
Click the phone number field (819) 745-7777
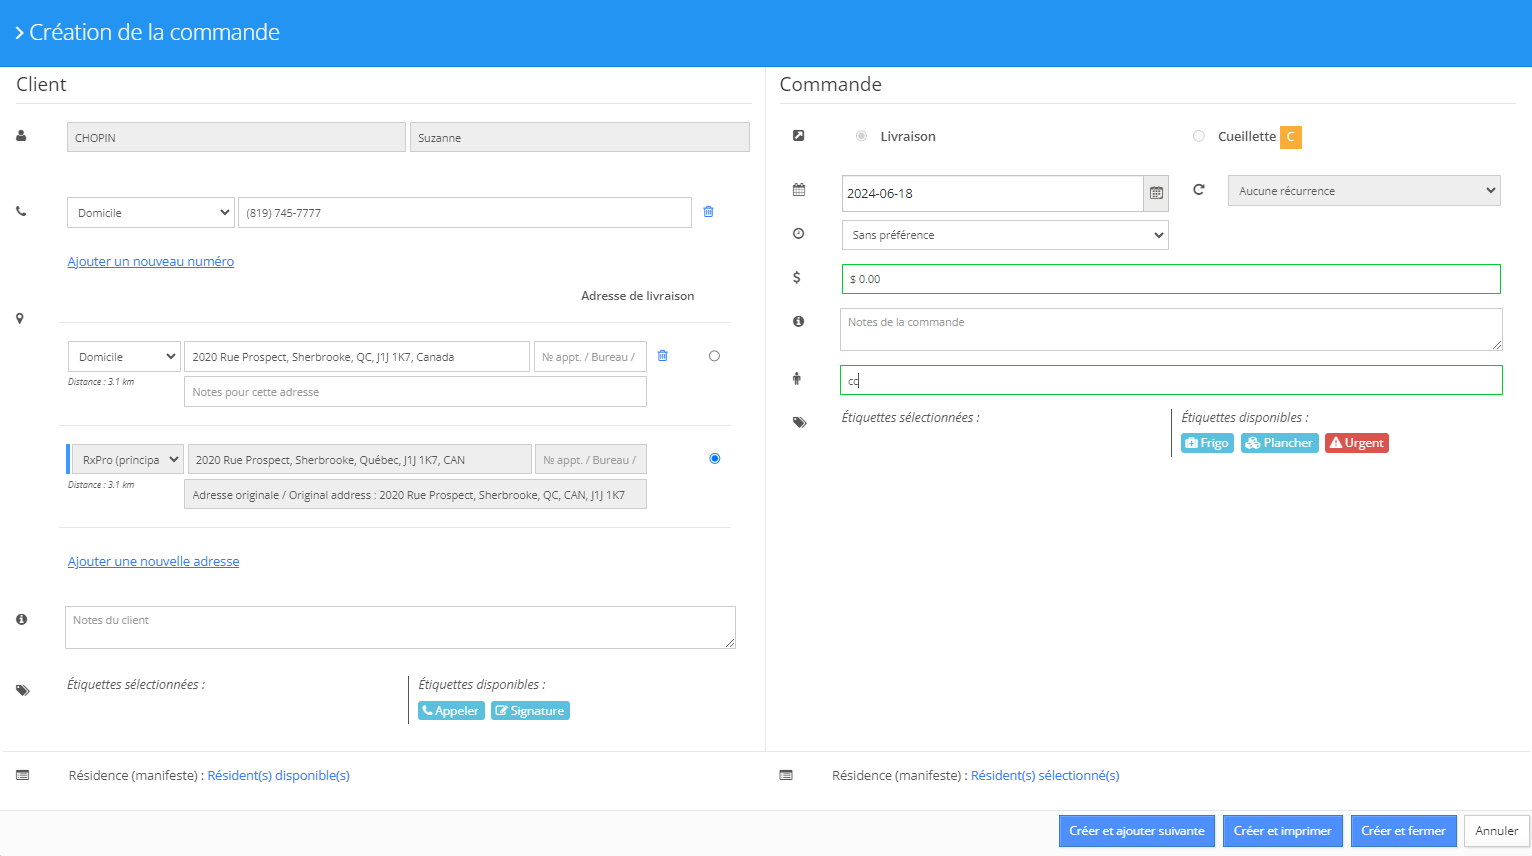click(x=465, y=213)
